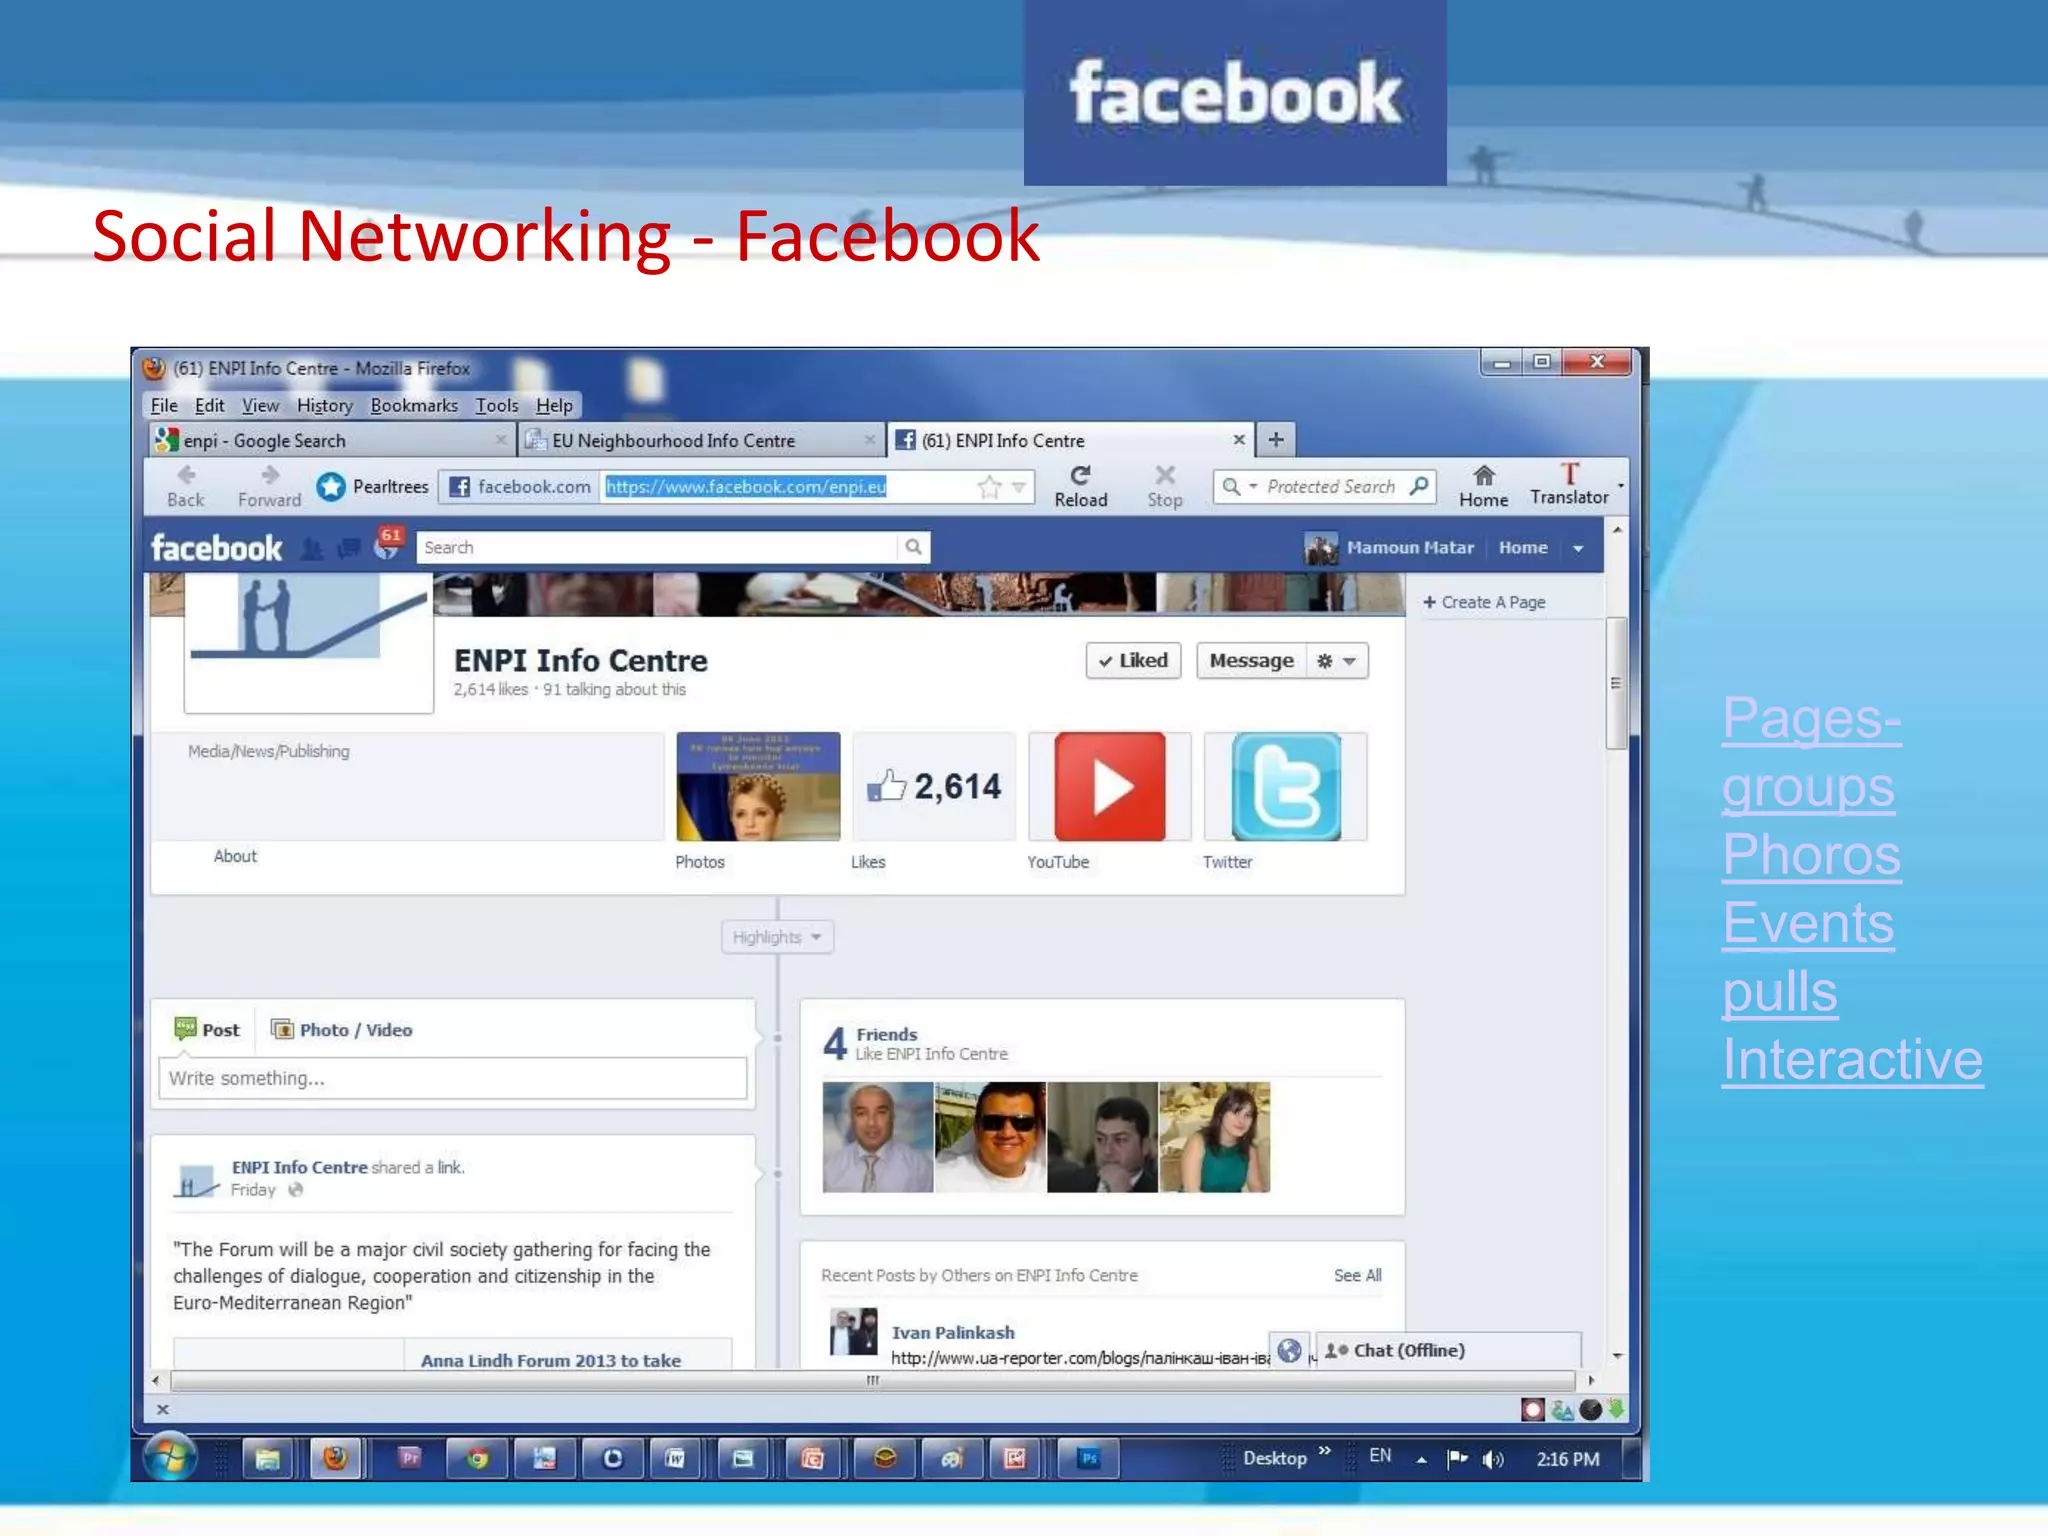The image size is (2048, 1536).
Task: Open the Tools menu
Action: 497,405
